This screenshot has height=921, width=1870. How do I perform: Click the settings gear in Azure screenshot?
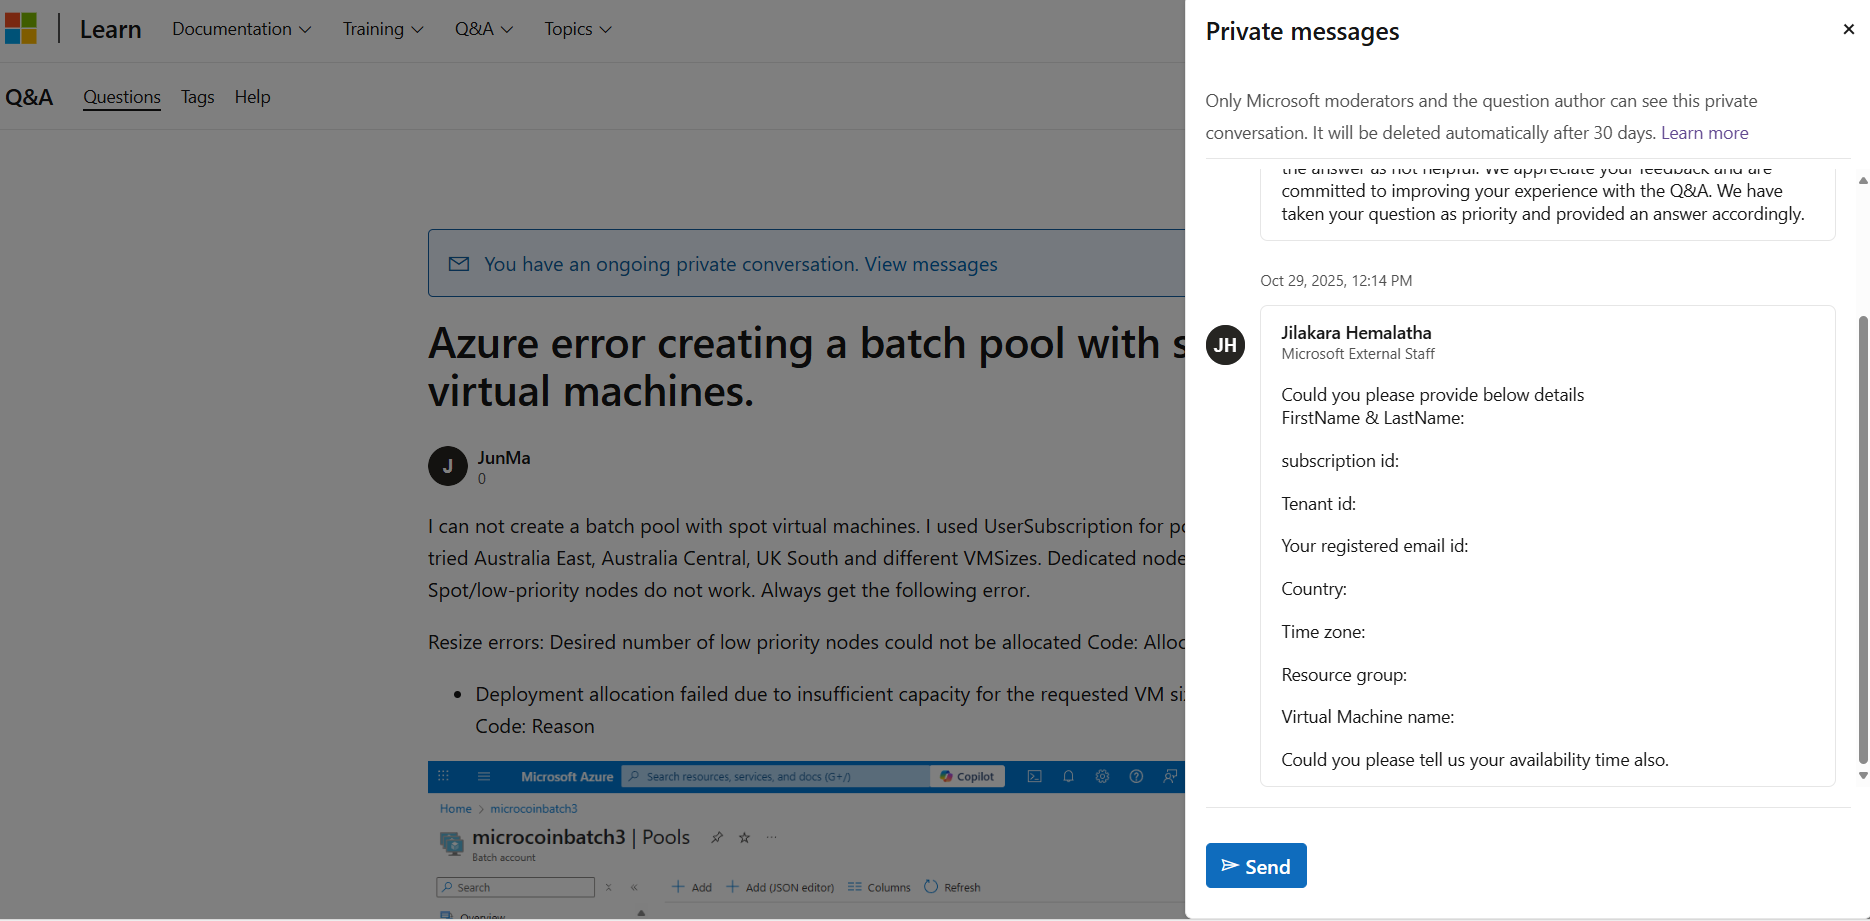[x=1102, y=776]
